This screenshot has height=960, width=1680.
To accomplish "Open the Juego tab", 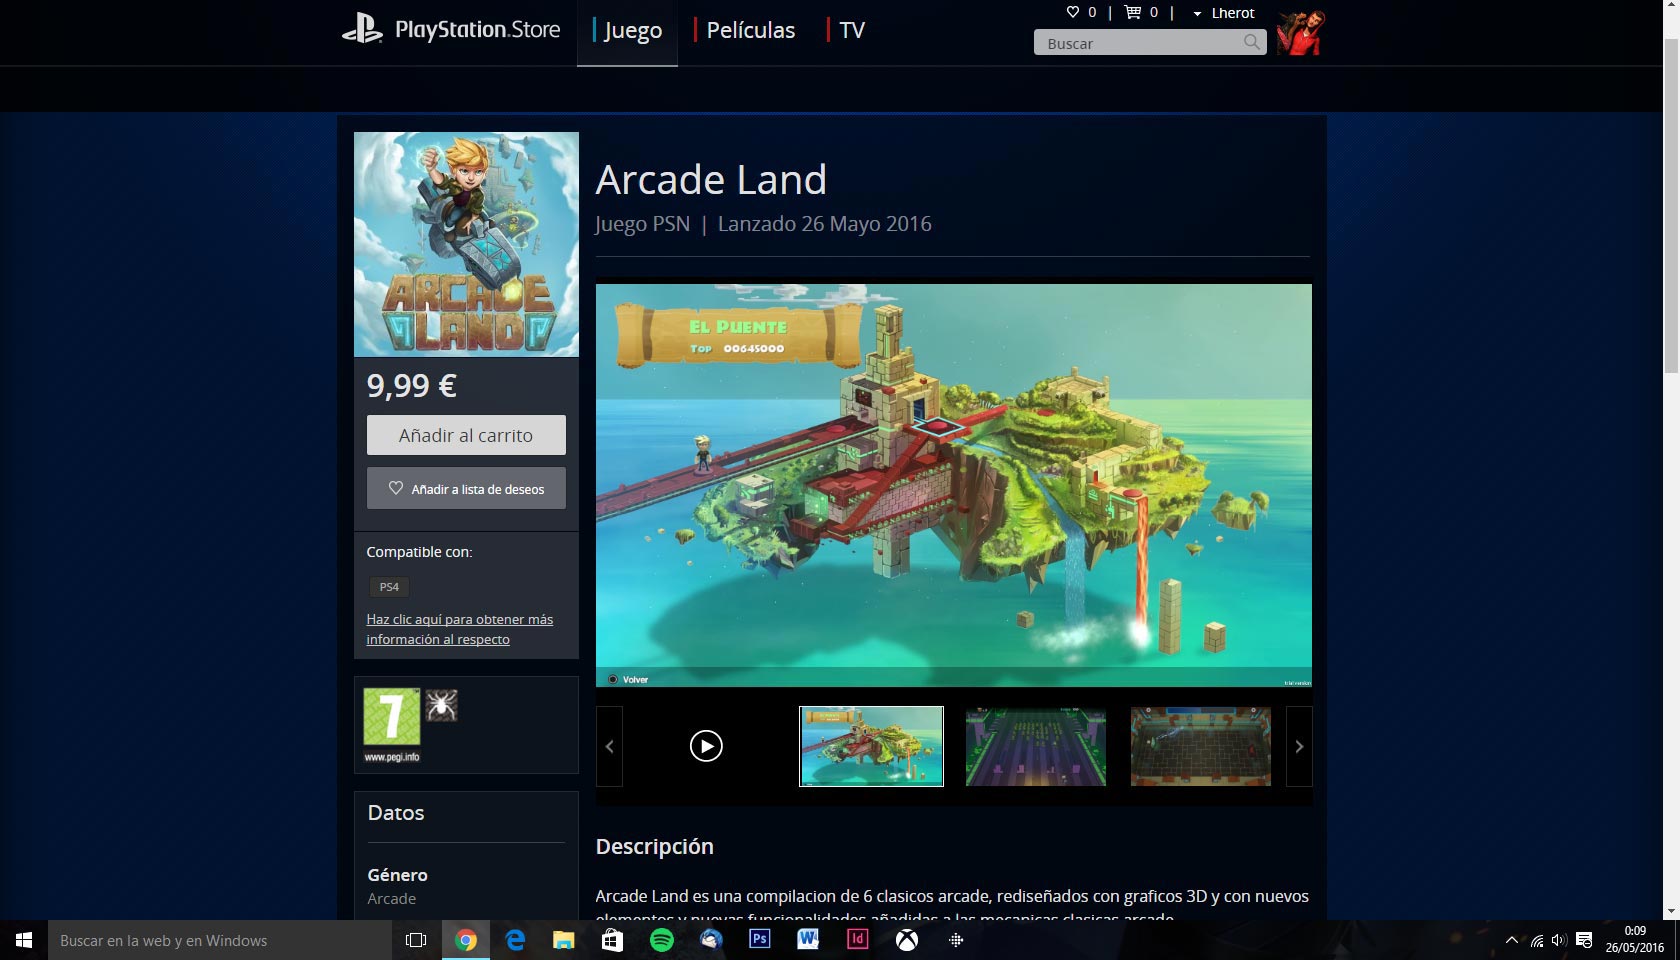I will [628, 31].
